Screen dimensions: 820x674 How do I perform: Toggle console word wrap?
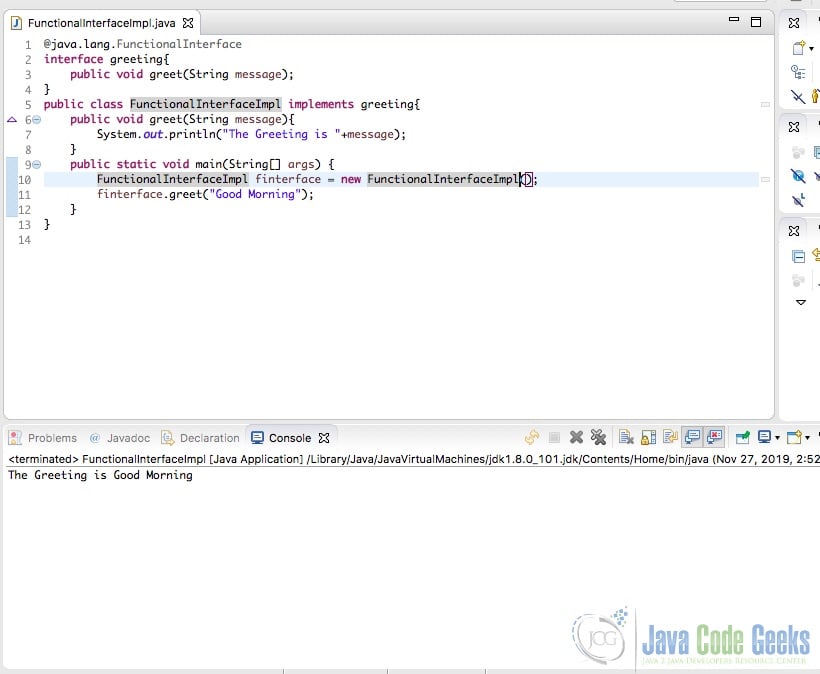(670, 437)
